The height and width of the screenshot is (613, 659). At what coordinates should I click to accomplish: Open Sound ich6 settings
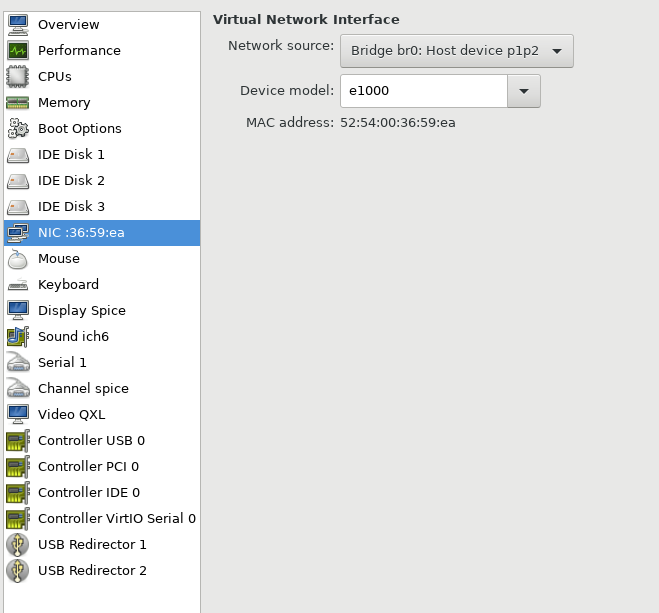(x=102, y=337)
